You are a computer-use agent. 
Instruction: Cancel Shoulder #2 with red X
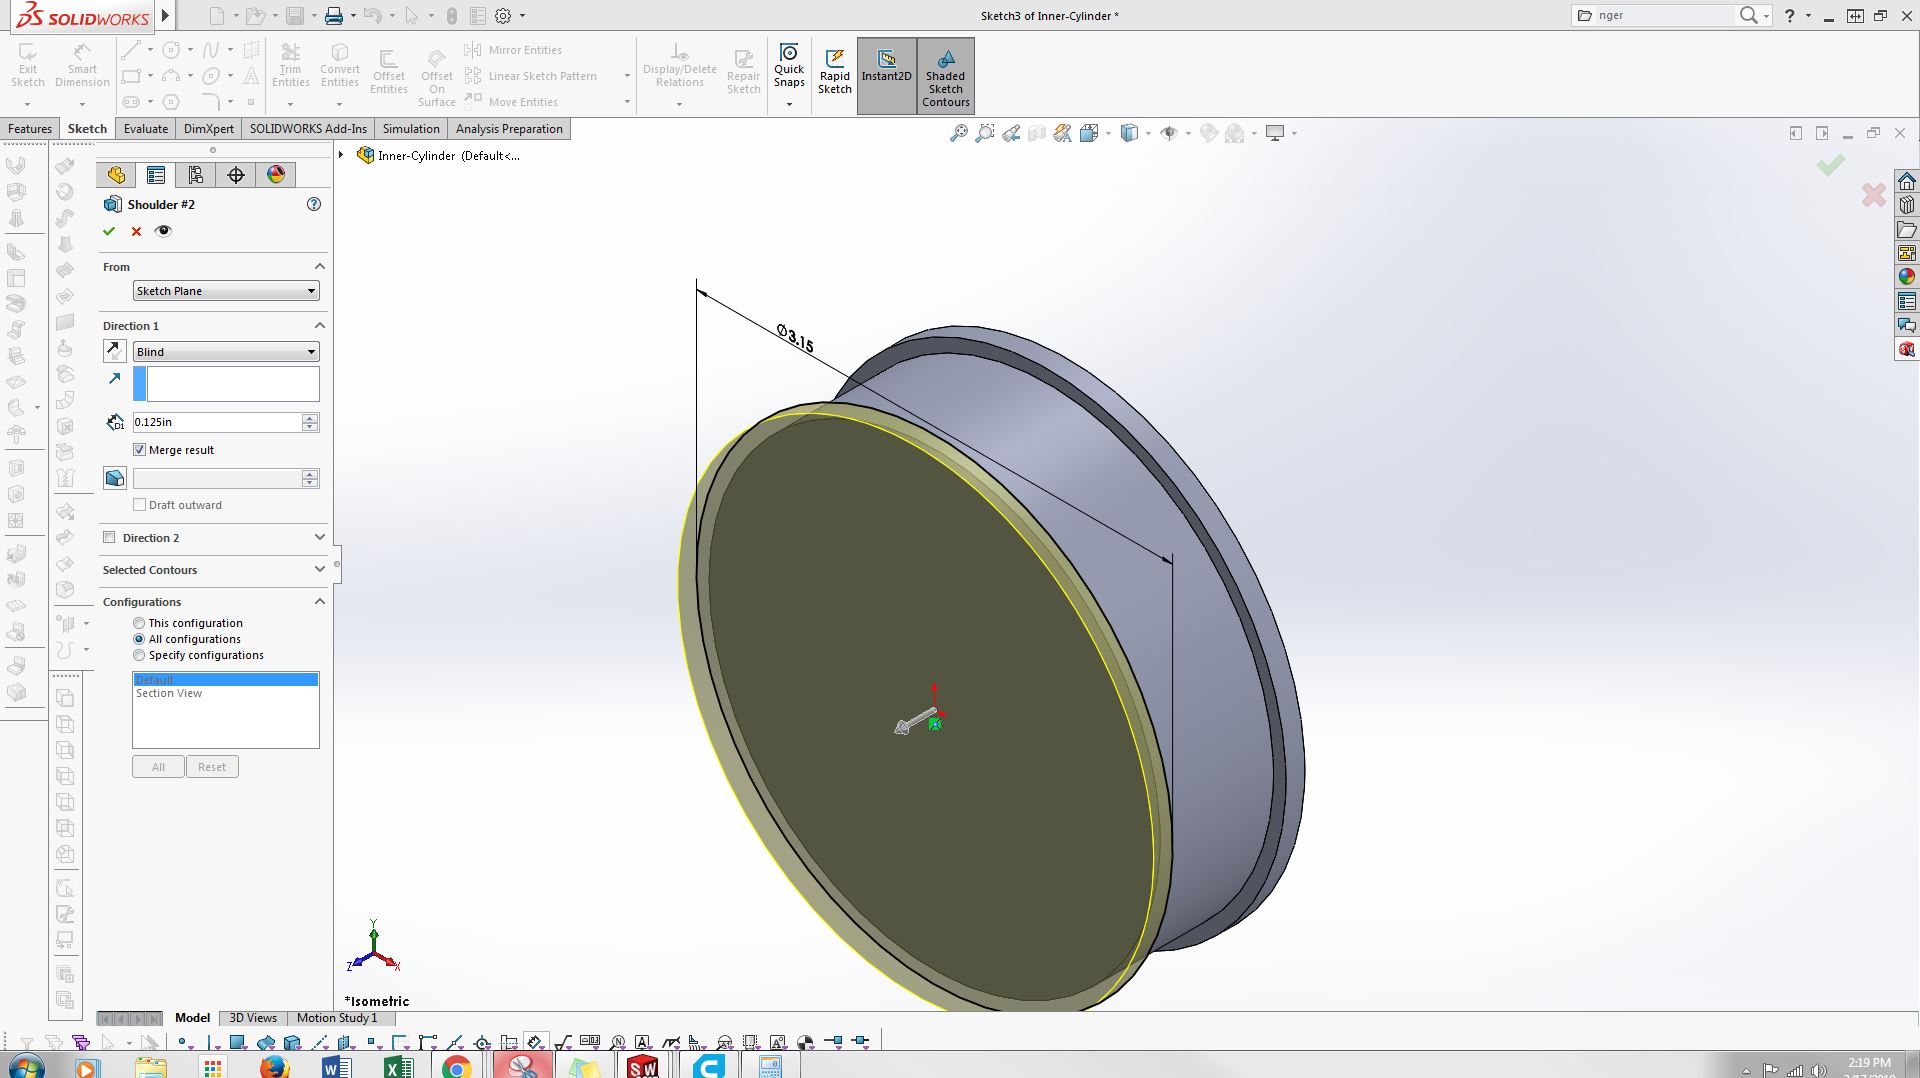(136, 231)
